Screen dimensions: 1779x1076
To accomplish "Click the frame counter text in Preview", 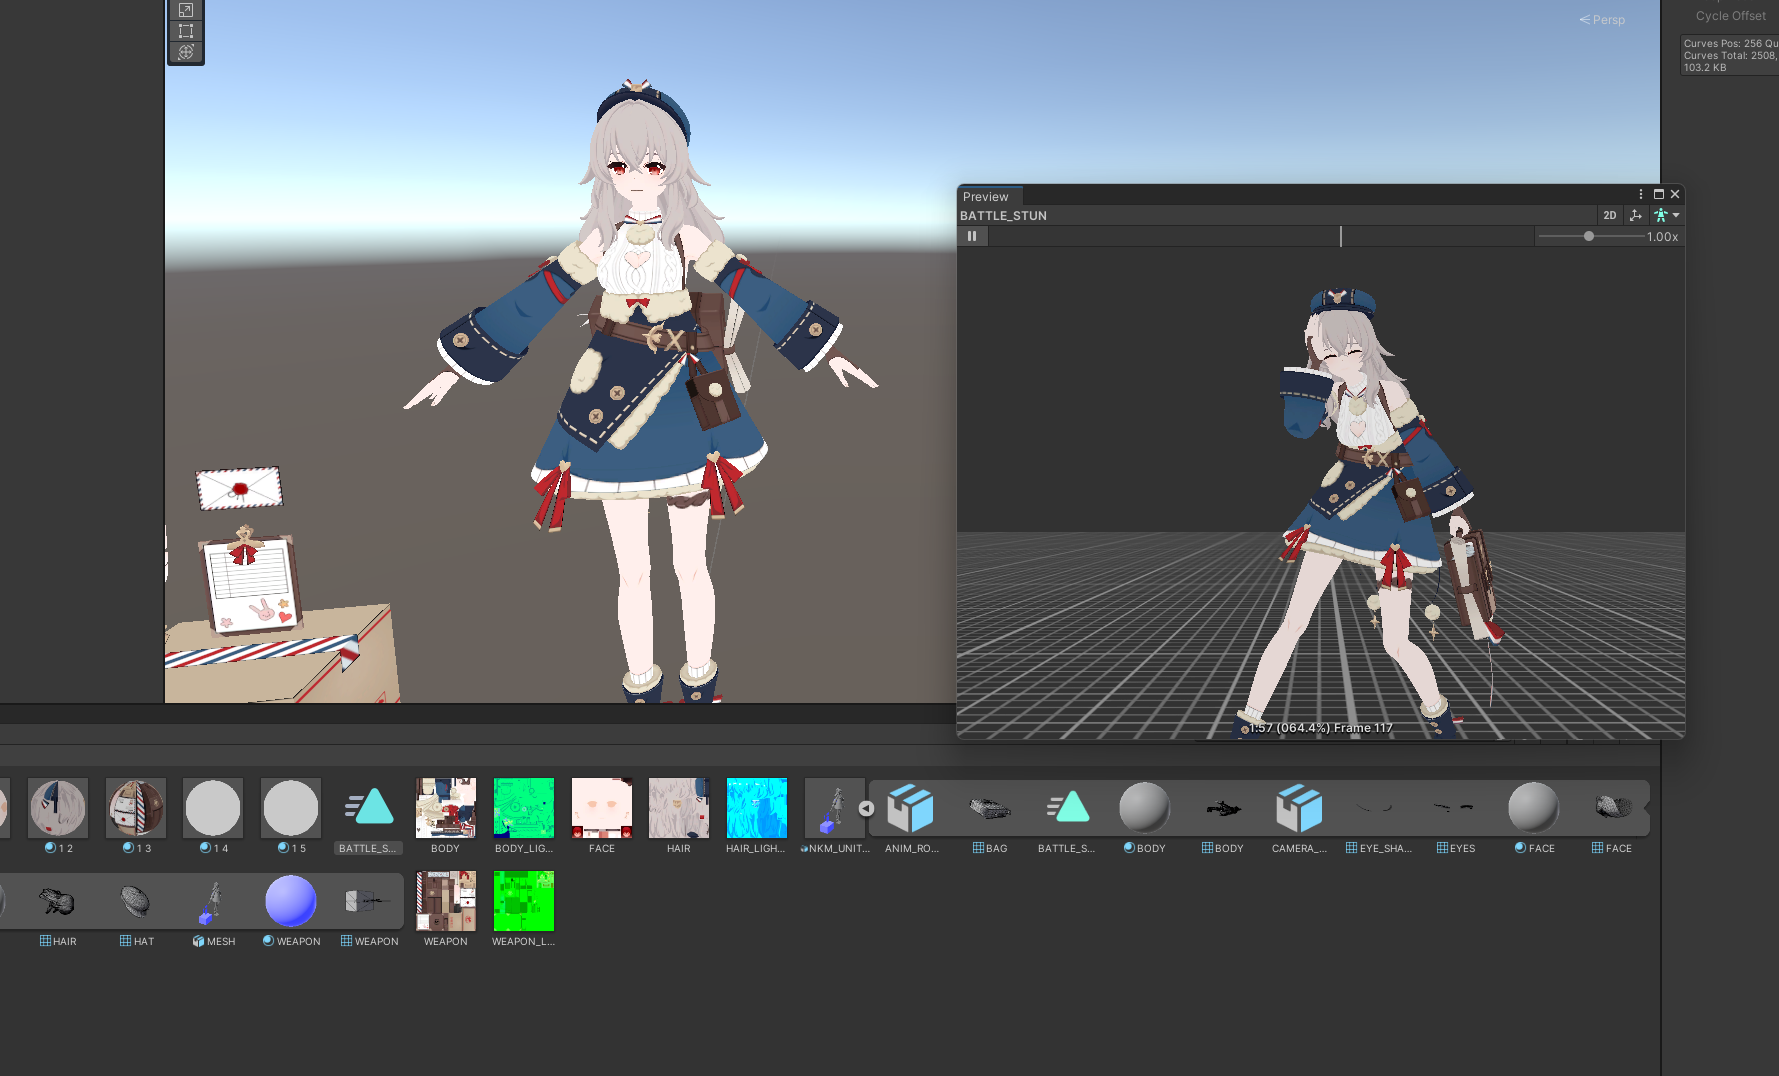I will tap(1321, 728).
